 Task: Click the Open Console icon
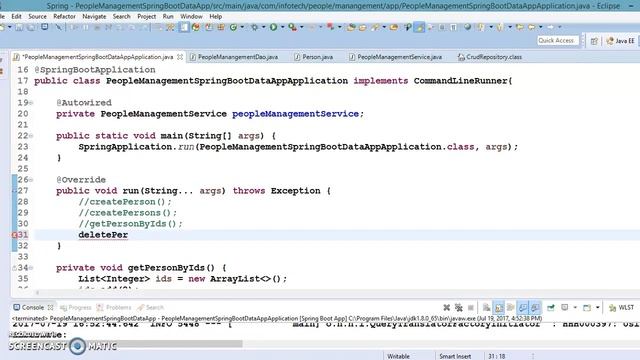[x=587, y=307]
